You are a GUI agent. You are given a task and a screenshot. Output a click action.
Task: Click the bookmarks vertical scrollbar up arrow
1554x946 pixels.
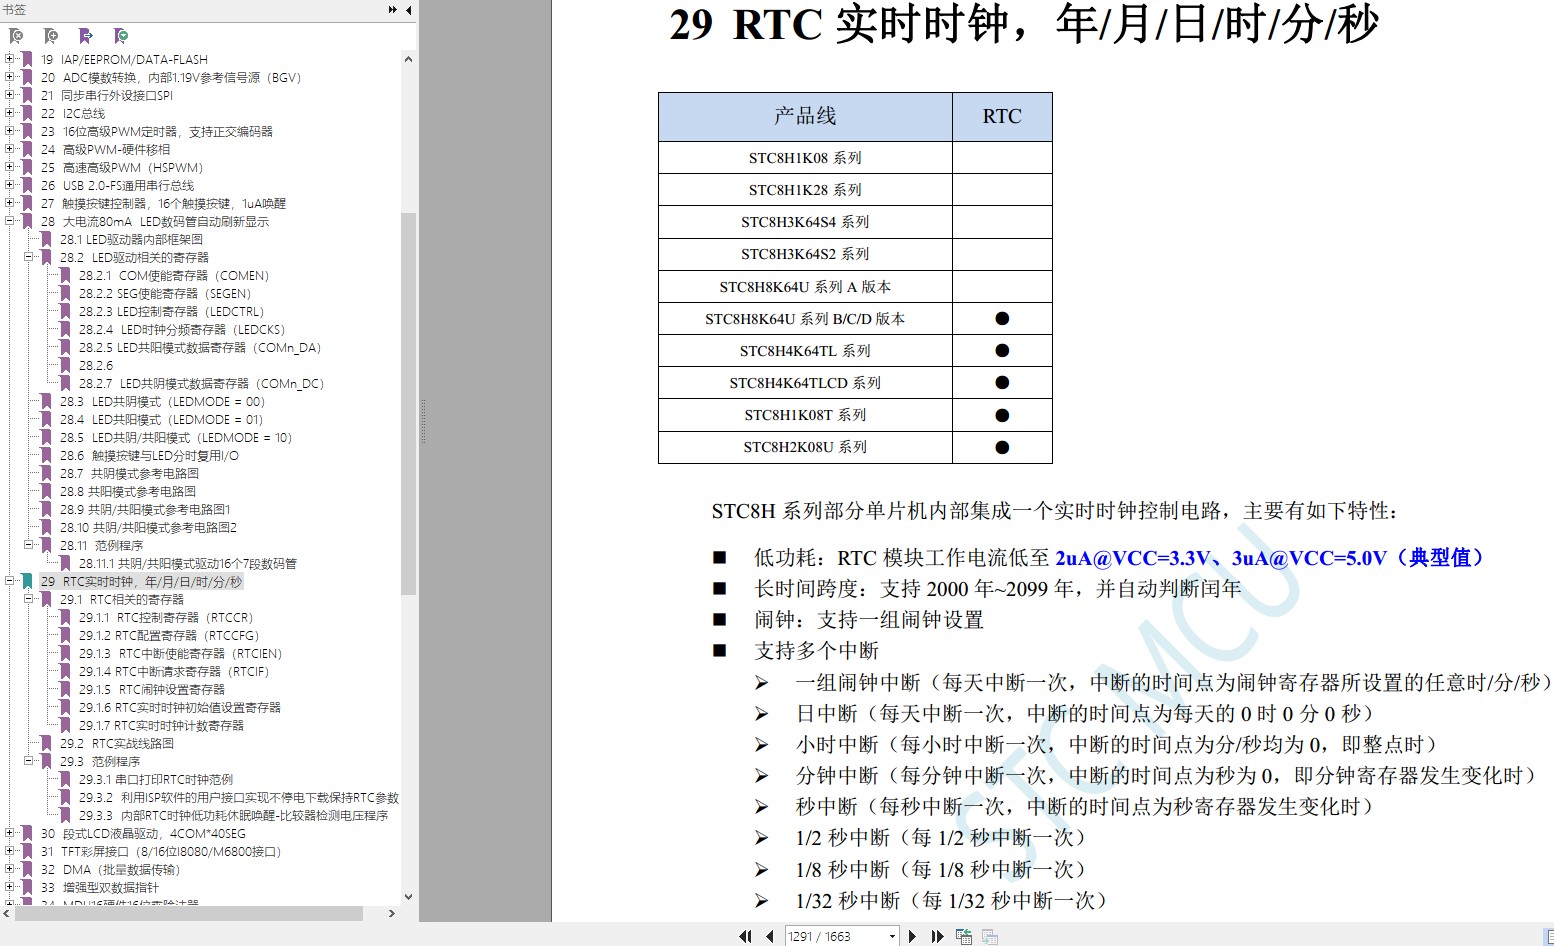click(408, 59)
